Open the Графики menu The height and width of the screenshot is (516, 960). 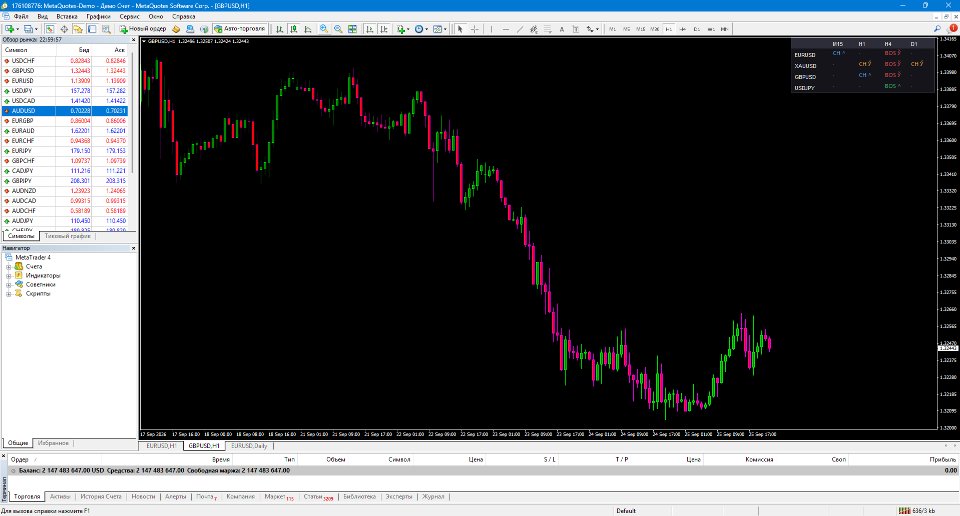pos(98,17)
